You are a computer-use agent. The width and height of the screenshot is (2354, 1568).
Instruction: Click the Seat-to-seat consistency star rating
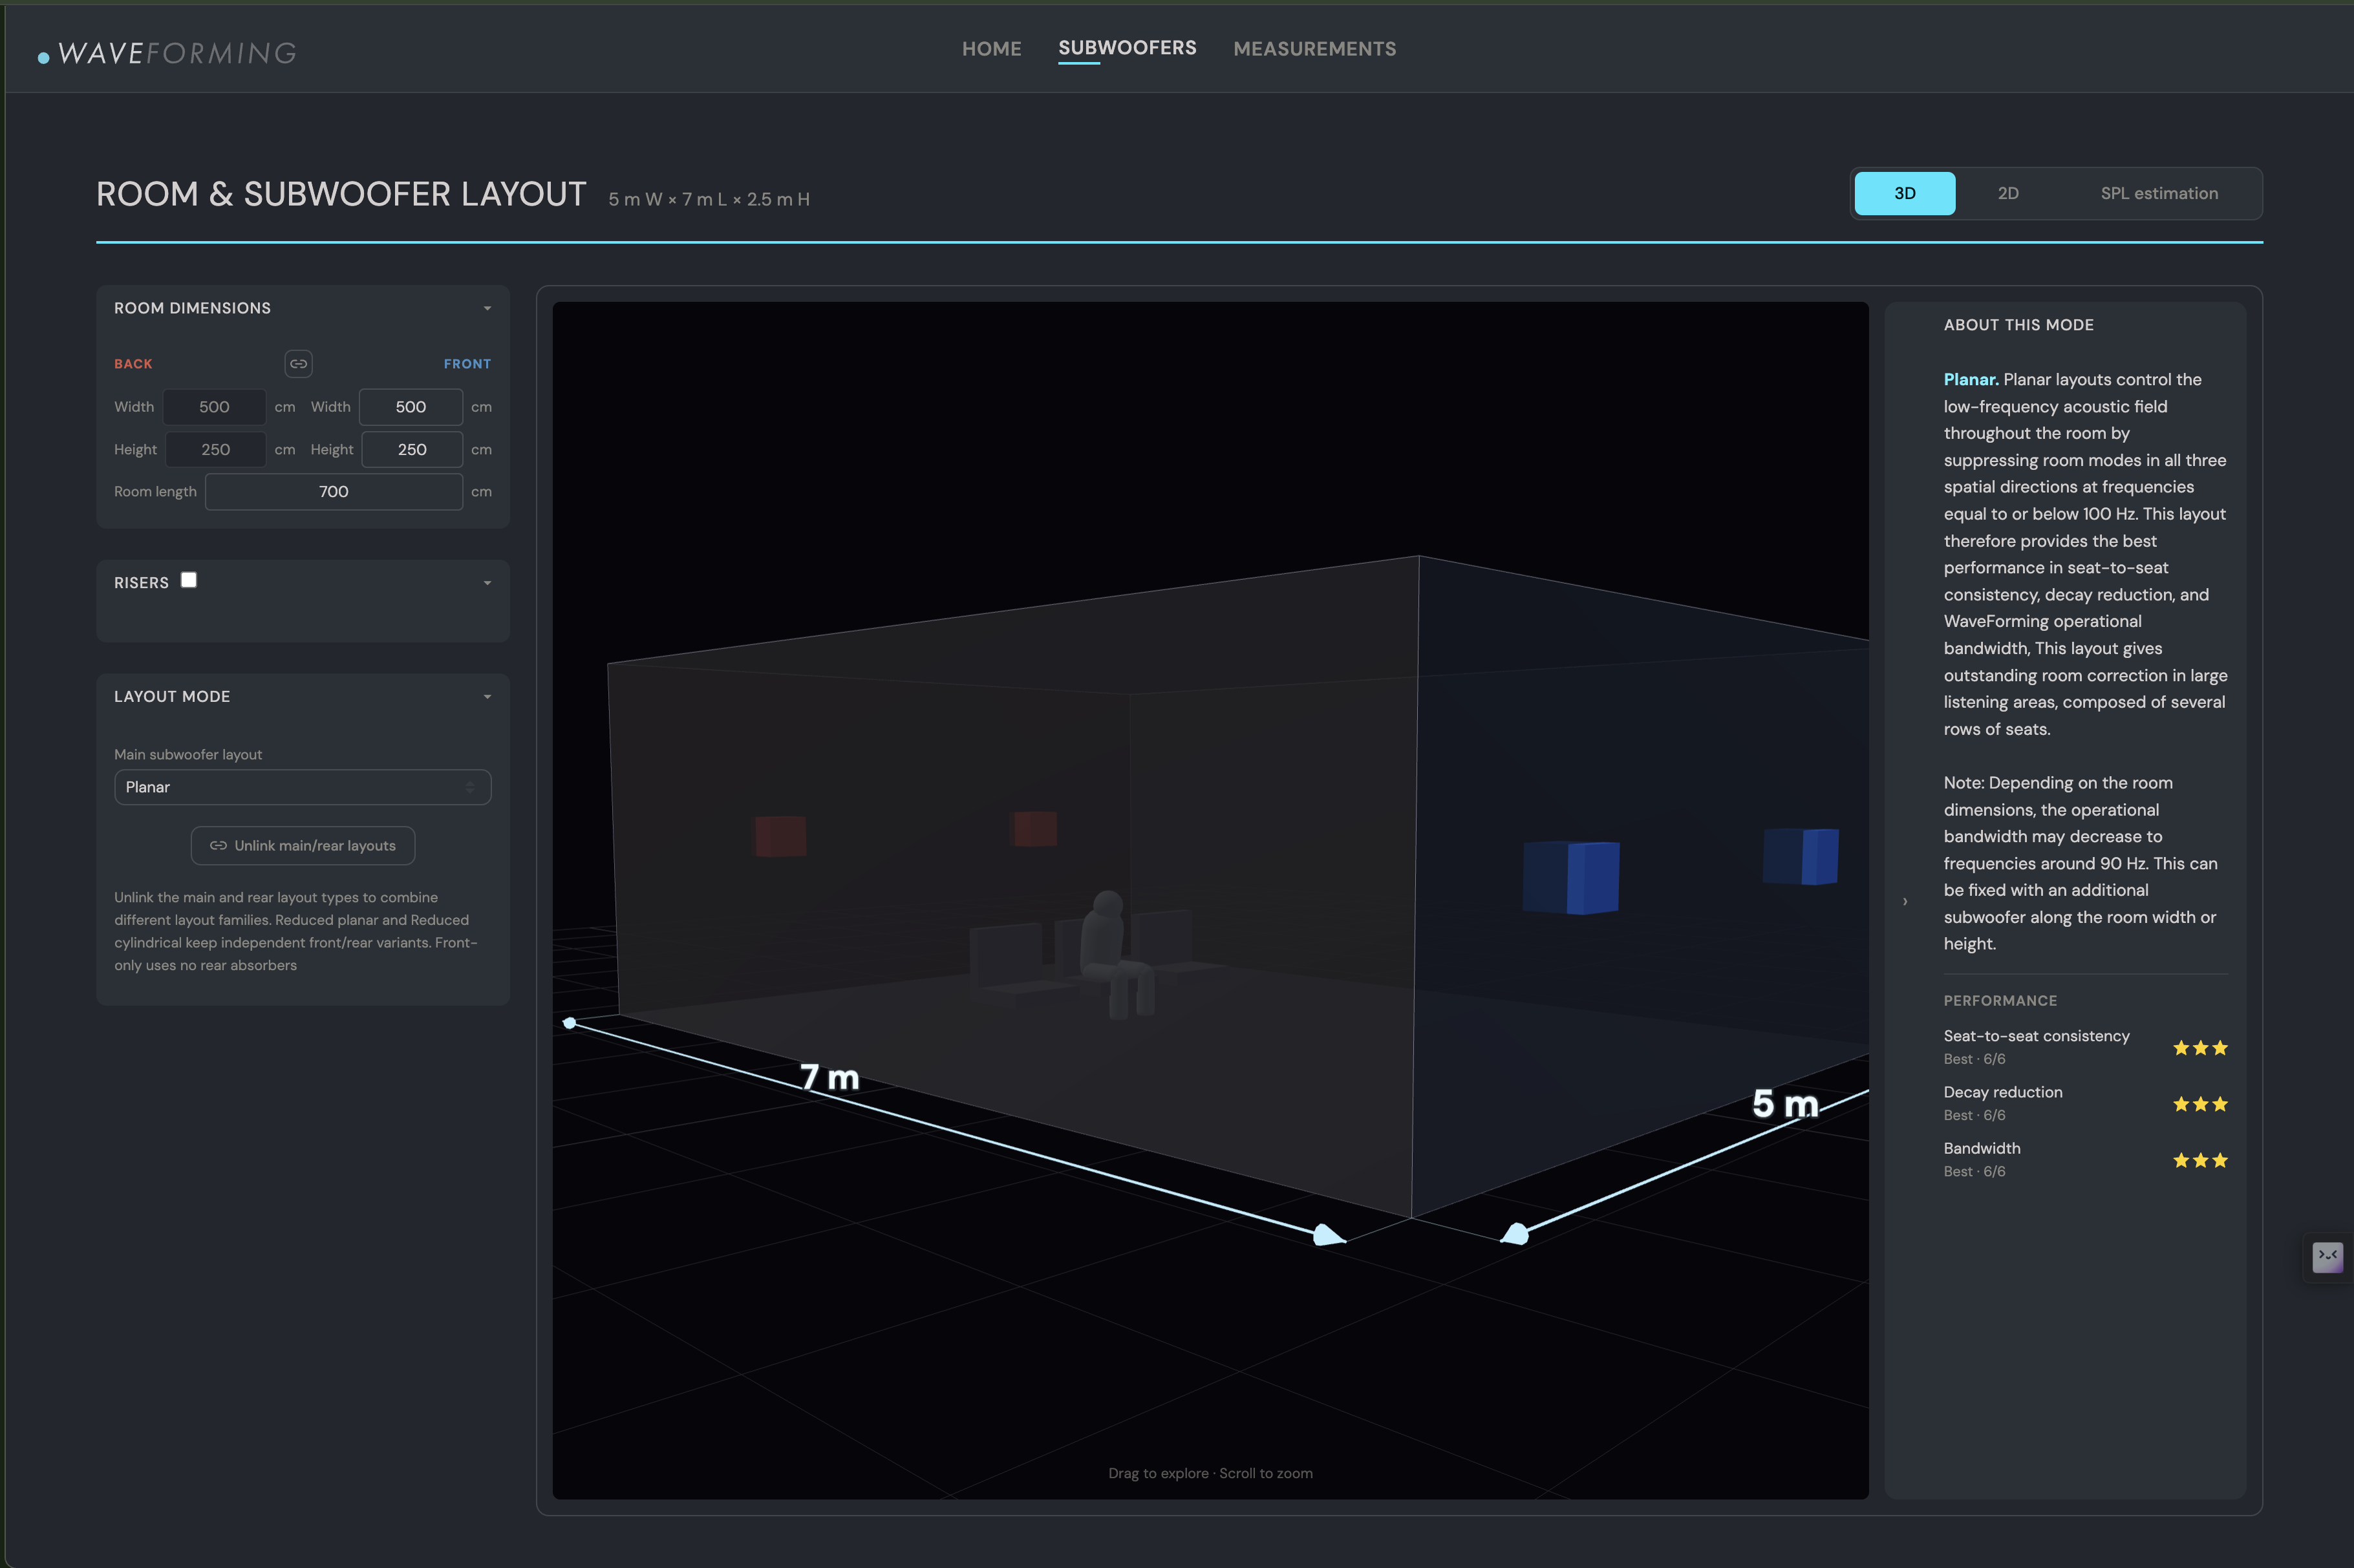pyautogui.click(x=2200, y=1048)
